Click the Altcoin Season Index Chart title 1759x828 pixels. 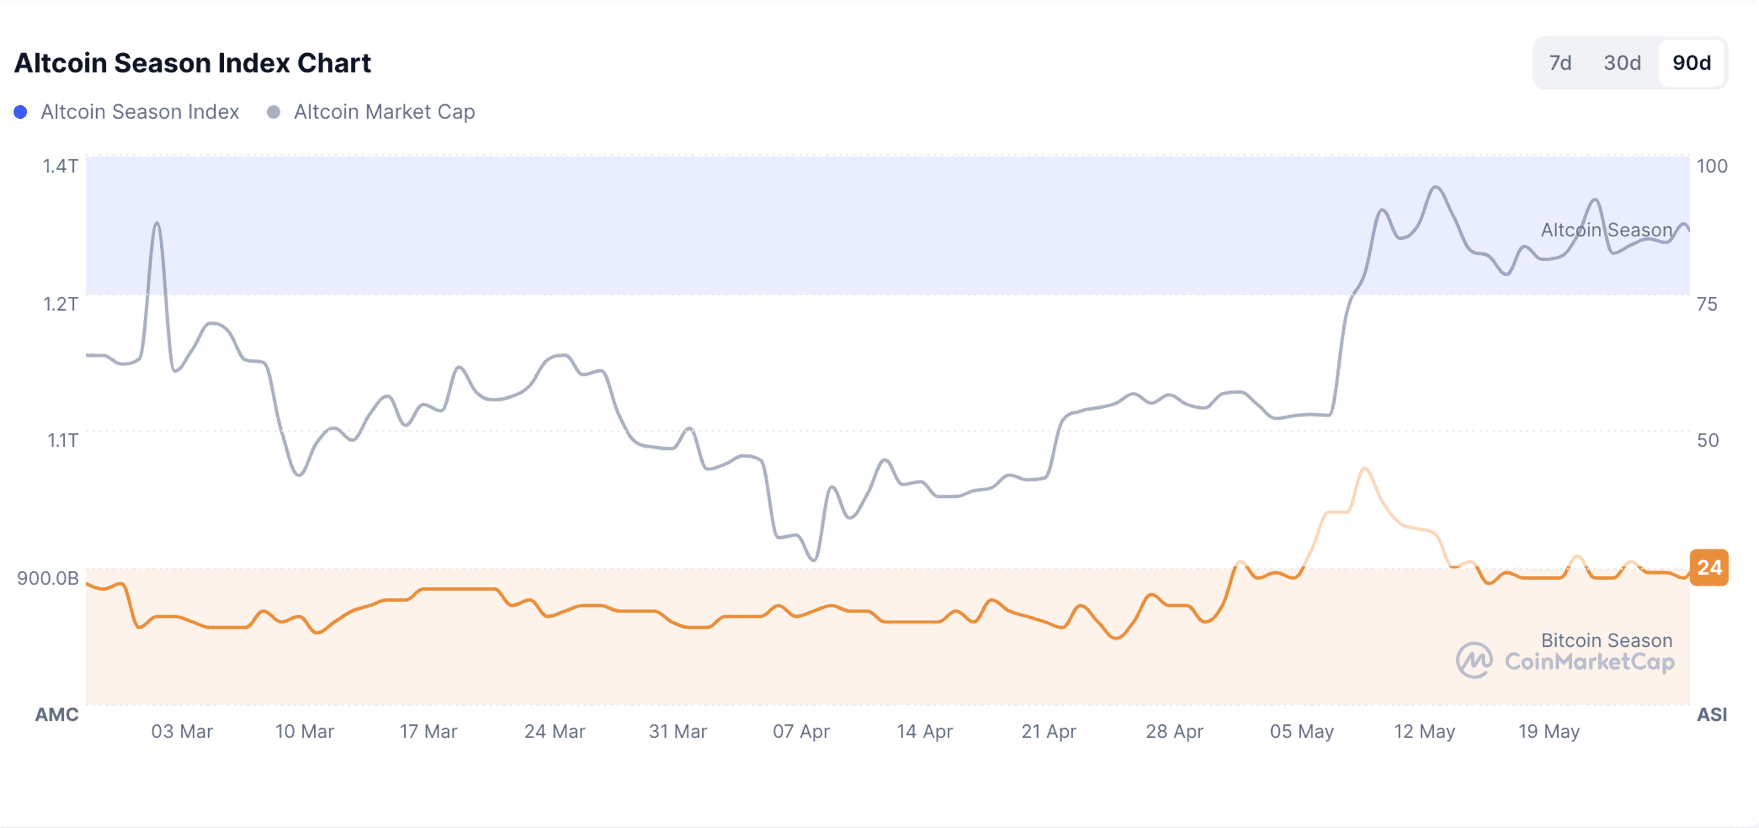click(193, 63)
